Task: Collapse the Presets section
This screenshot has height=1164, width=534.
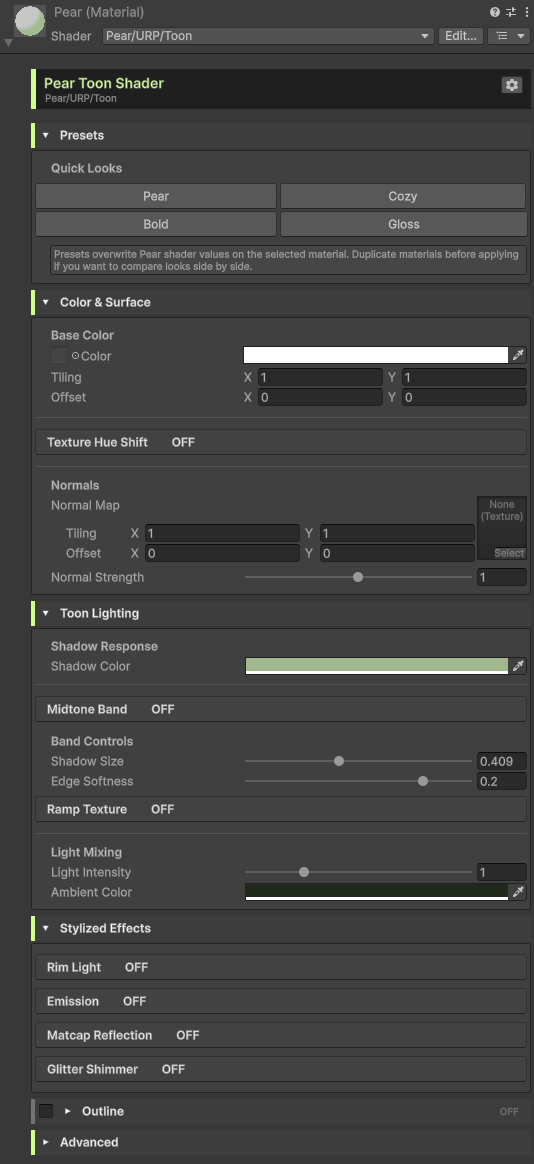Action: (45, 135)
